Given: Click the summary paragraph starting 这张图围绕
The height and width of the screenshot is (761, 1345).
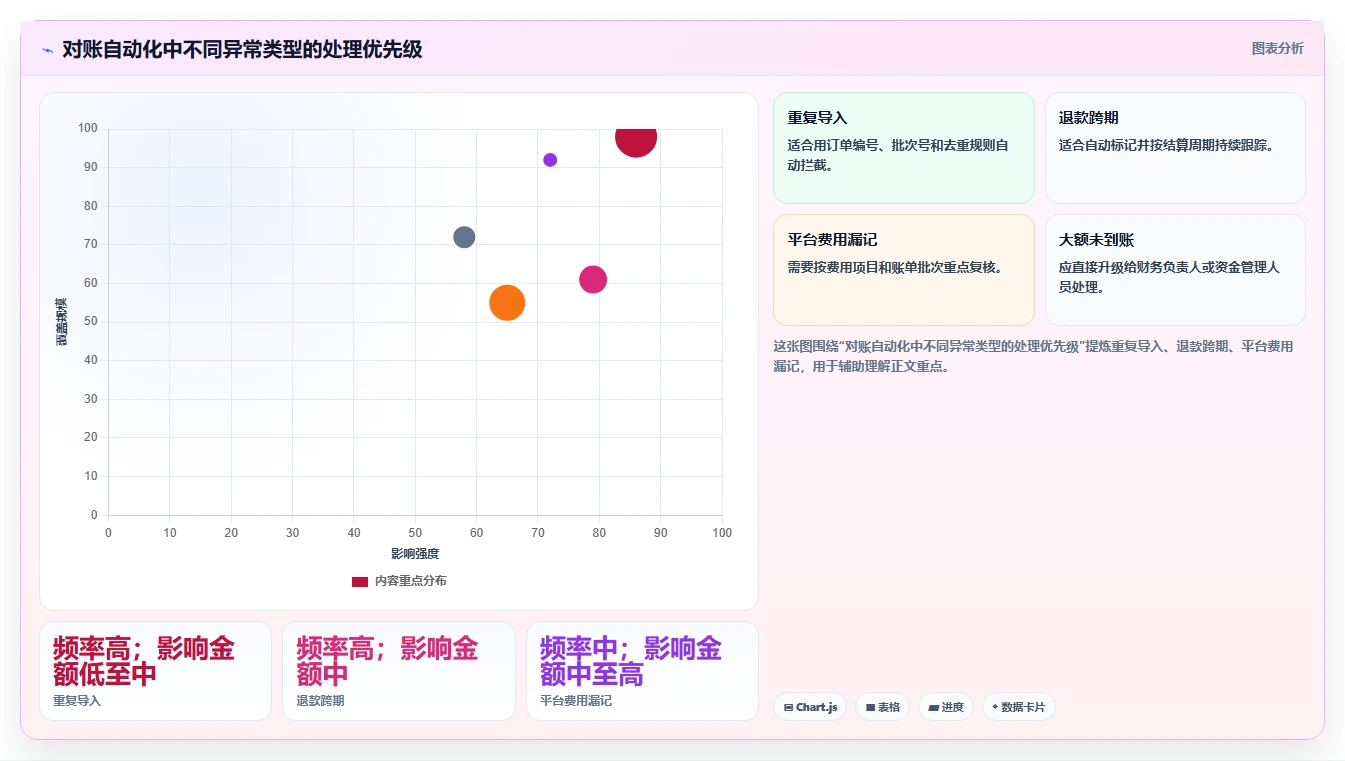Looking at the screenshot, I should coord(1033,356).
